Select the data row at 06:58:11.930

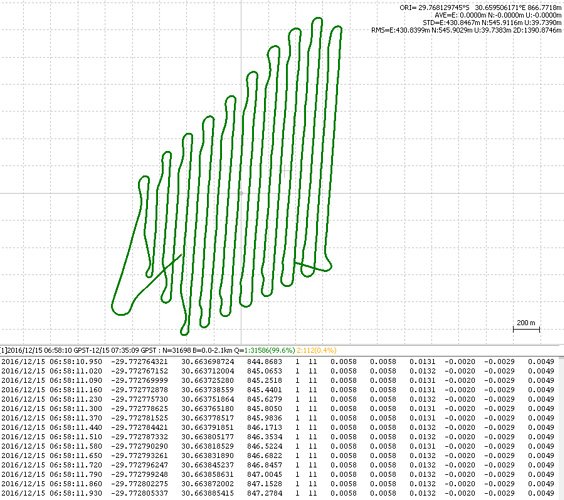[278, 493]
